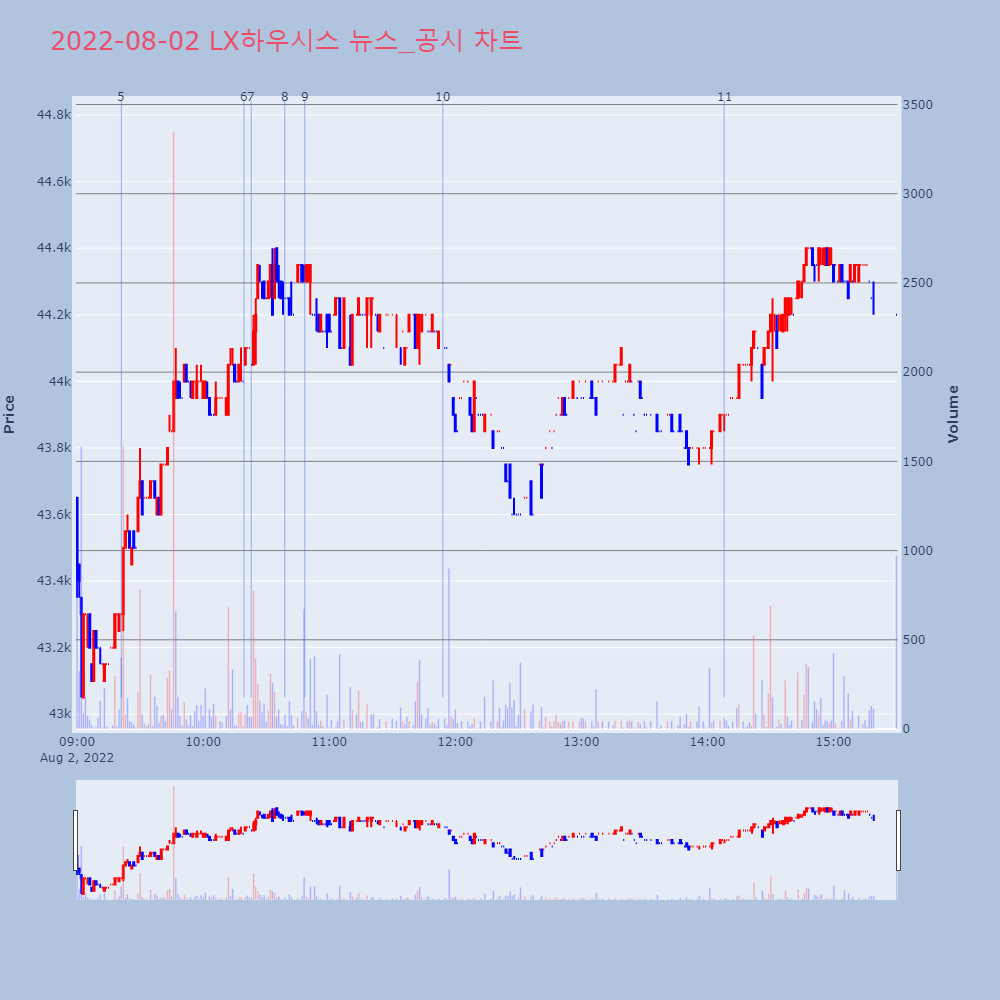Click inside the range slider mini chart

point(487,840)
